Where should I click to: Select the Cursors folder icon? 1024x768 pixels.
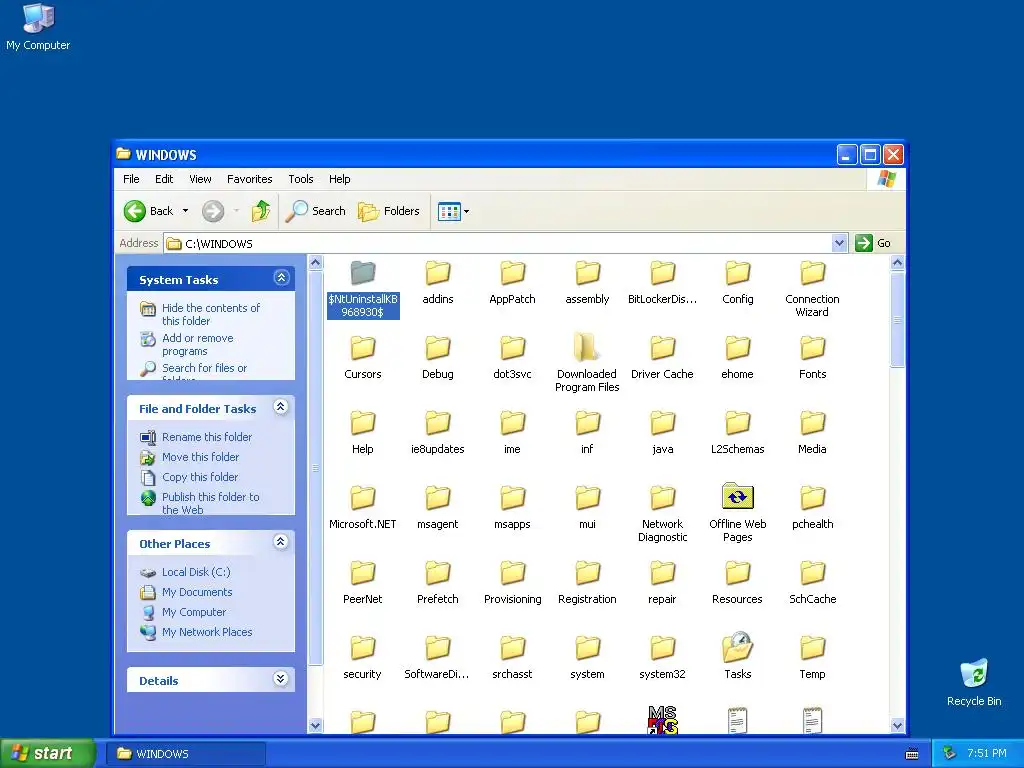(362, 348)
